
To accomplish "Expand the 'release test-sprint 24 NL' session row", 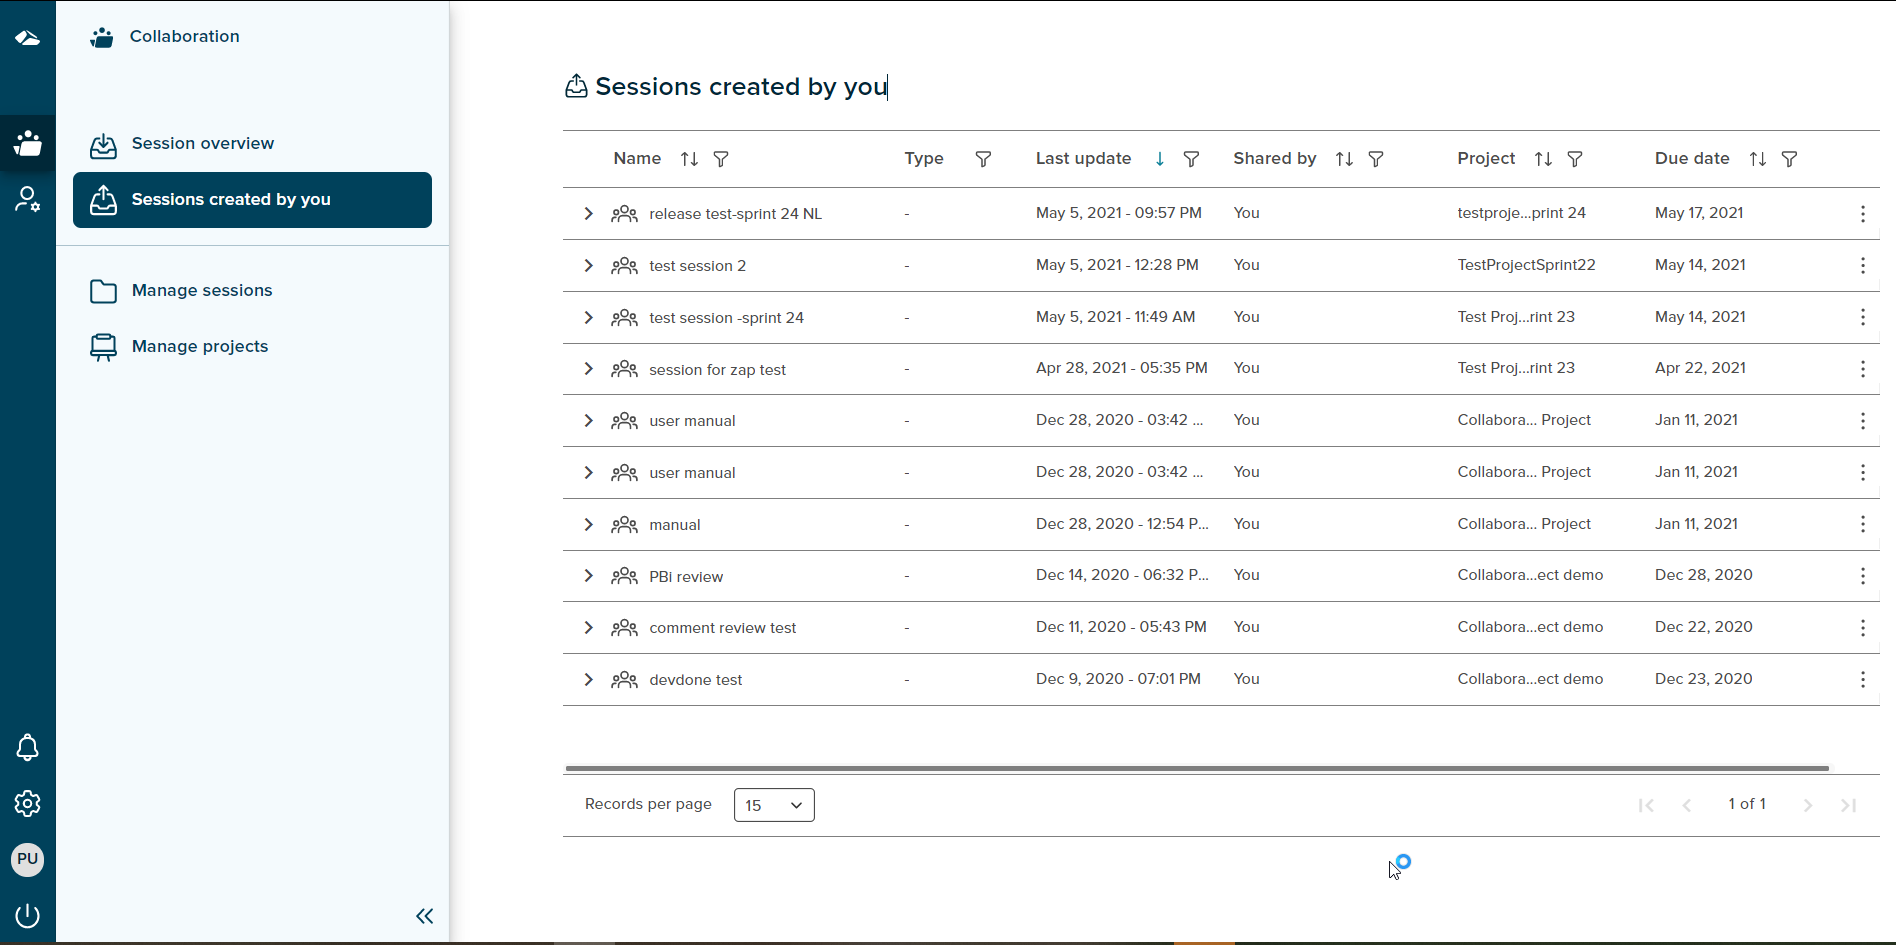I will click(588, 213).
